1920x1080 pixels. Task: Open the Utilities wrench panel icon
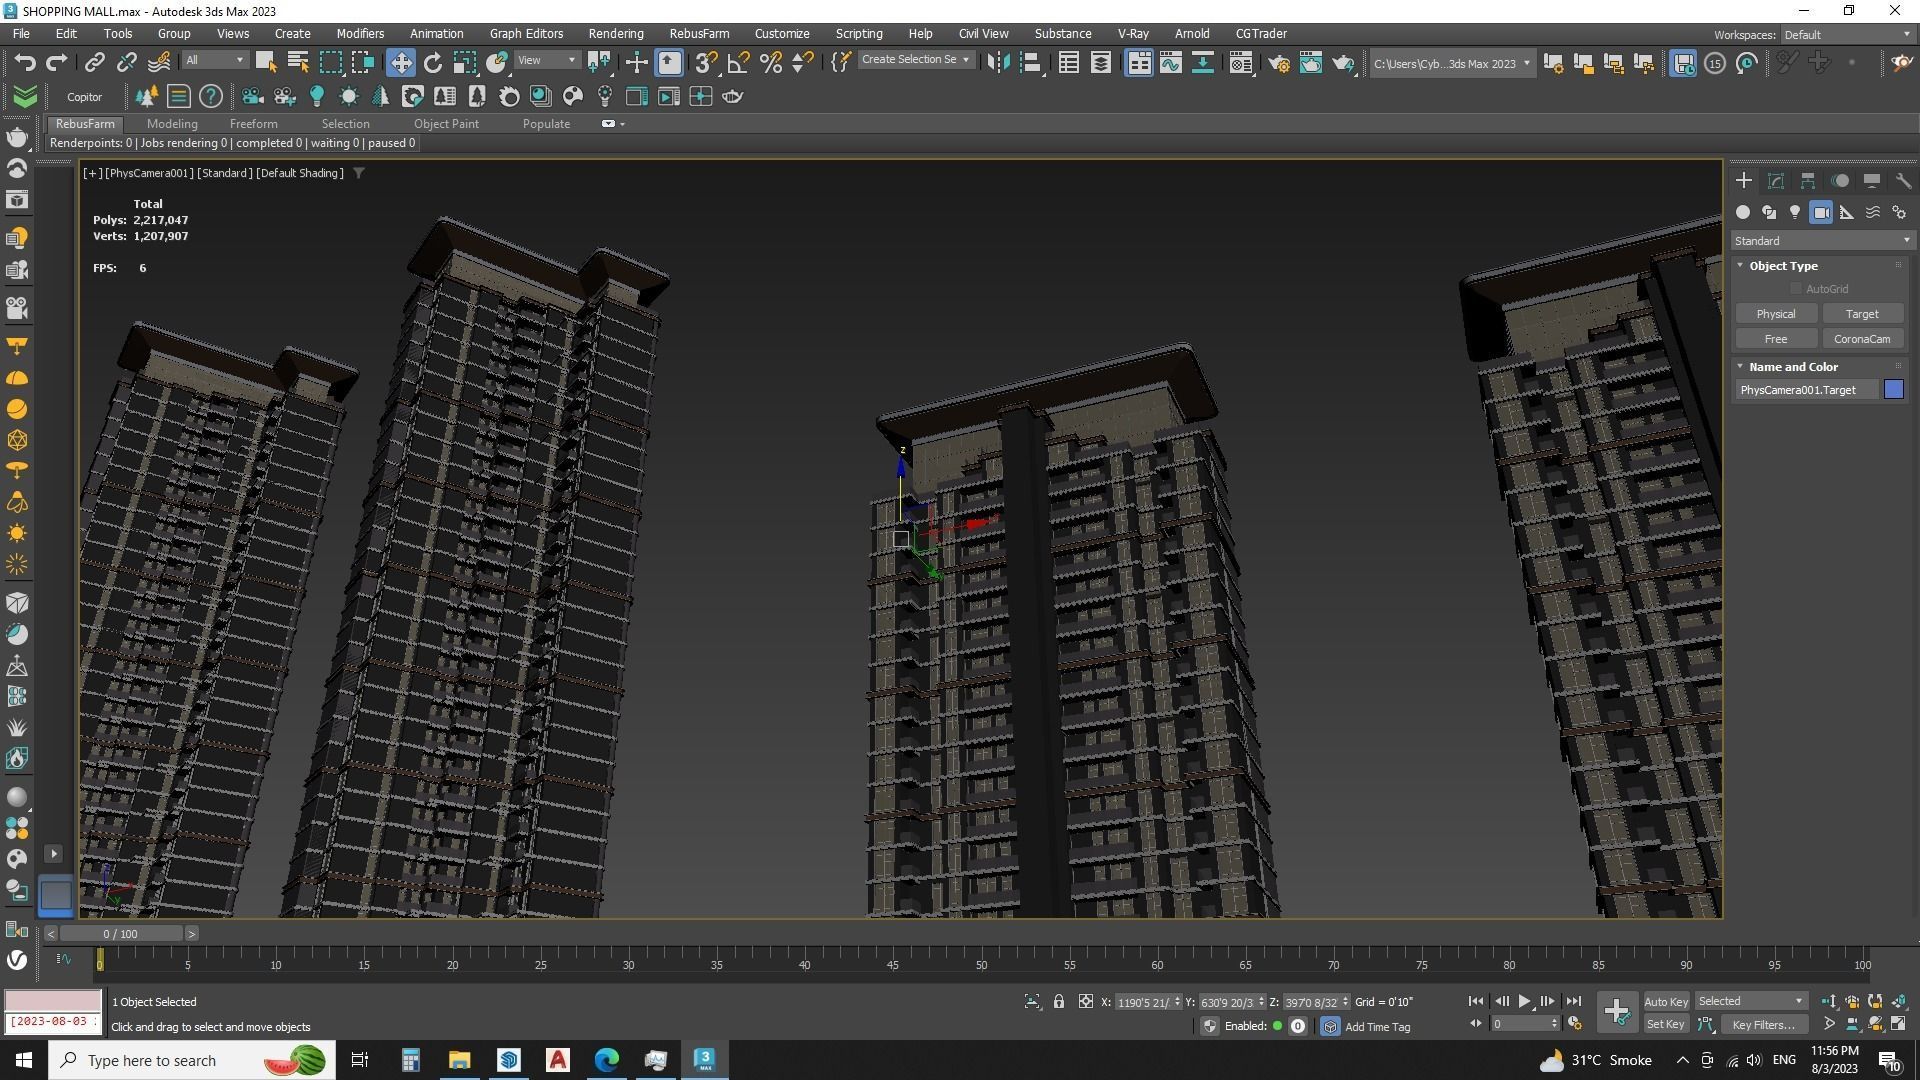(1903, 180)
